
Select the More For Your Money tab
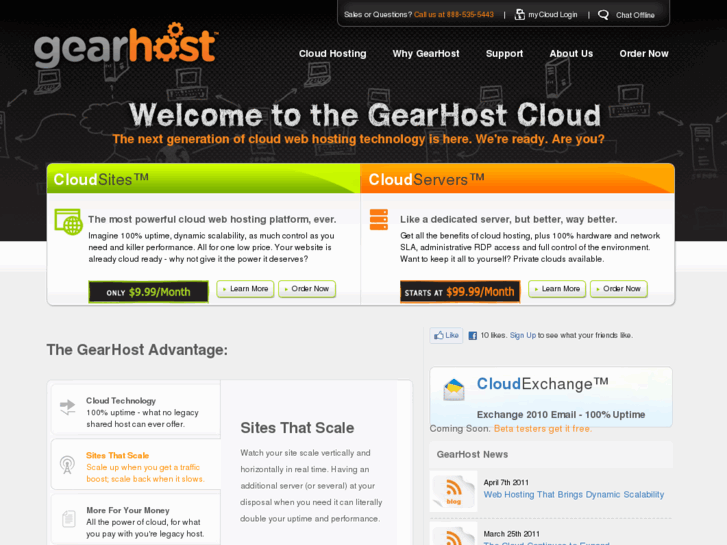pyautogui.click(x=136, y=519)
